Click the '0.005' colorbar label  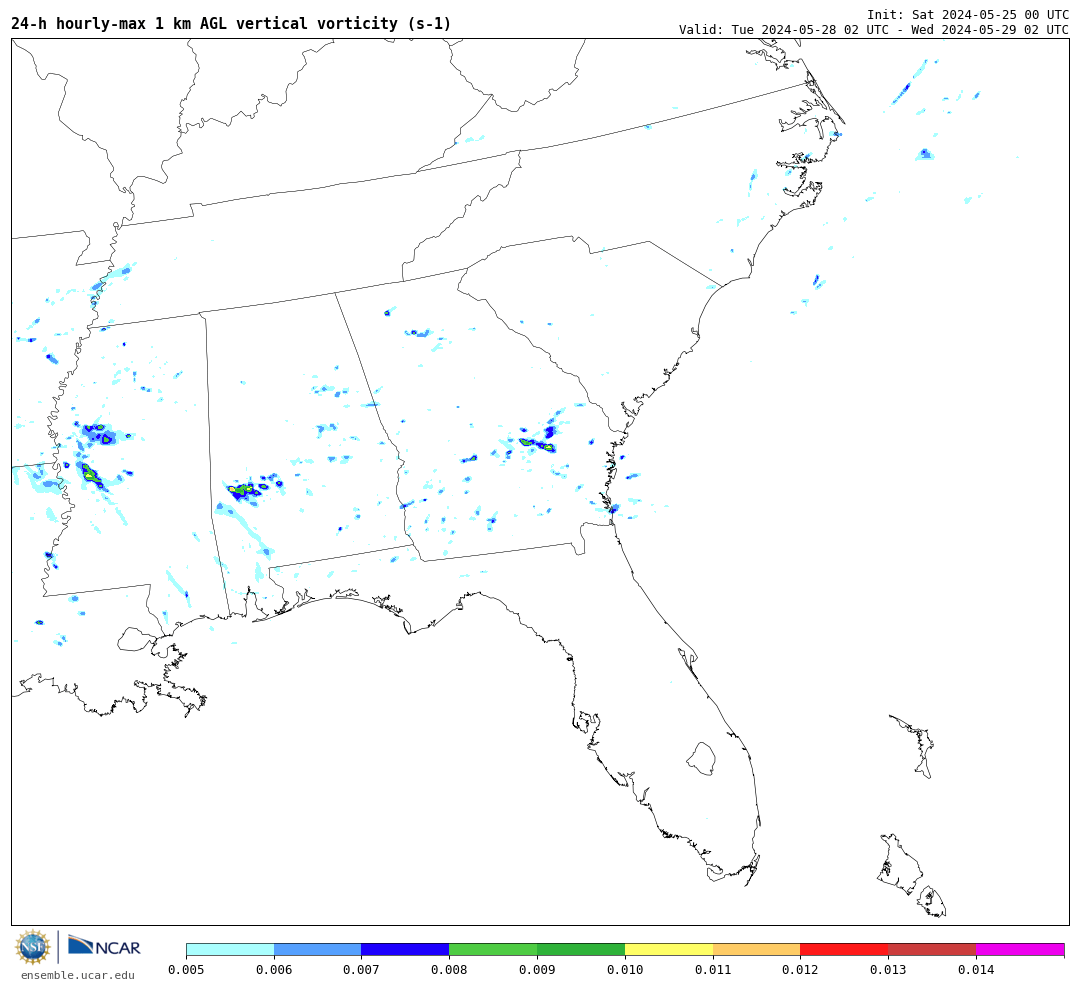(x=186, y=969)
